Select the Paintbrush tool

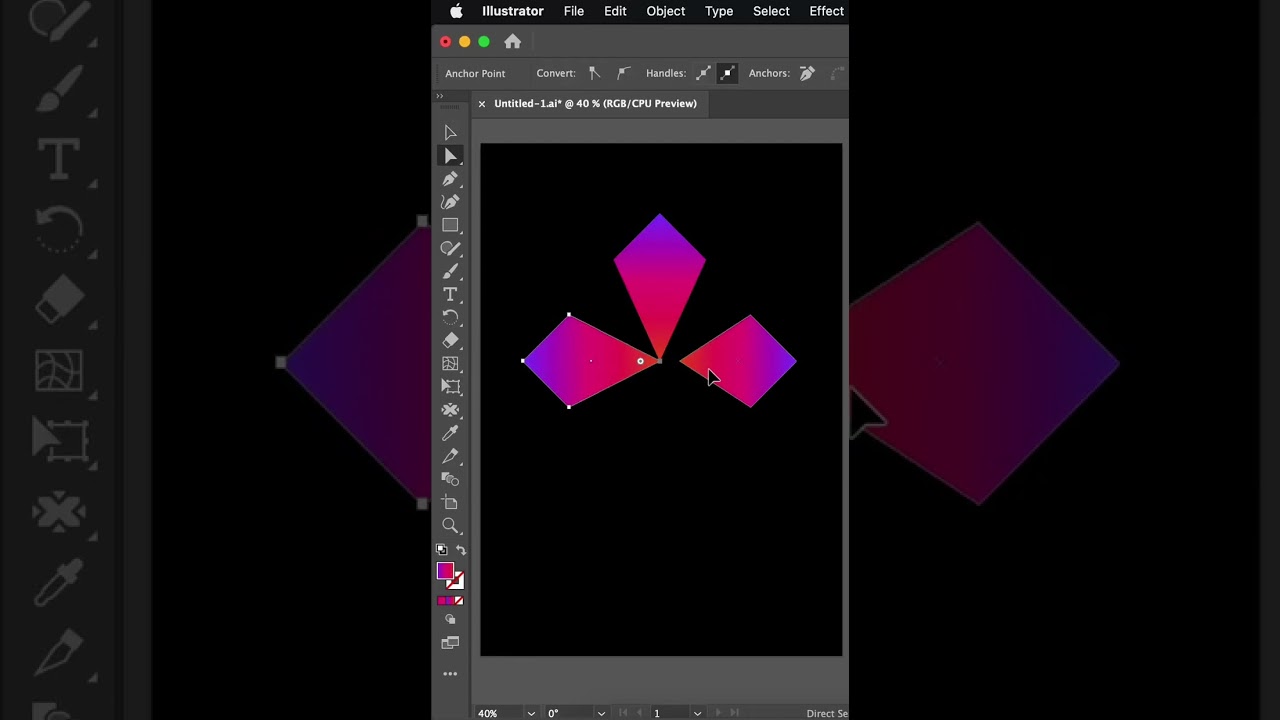[450, 271]
